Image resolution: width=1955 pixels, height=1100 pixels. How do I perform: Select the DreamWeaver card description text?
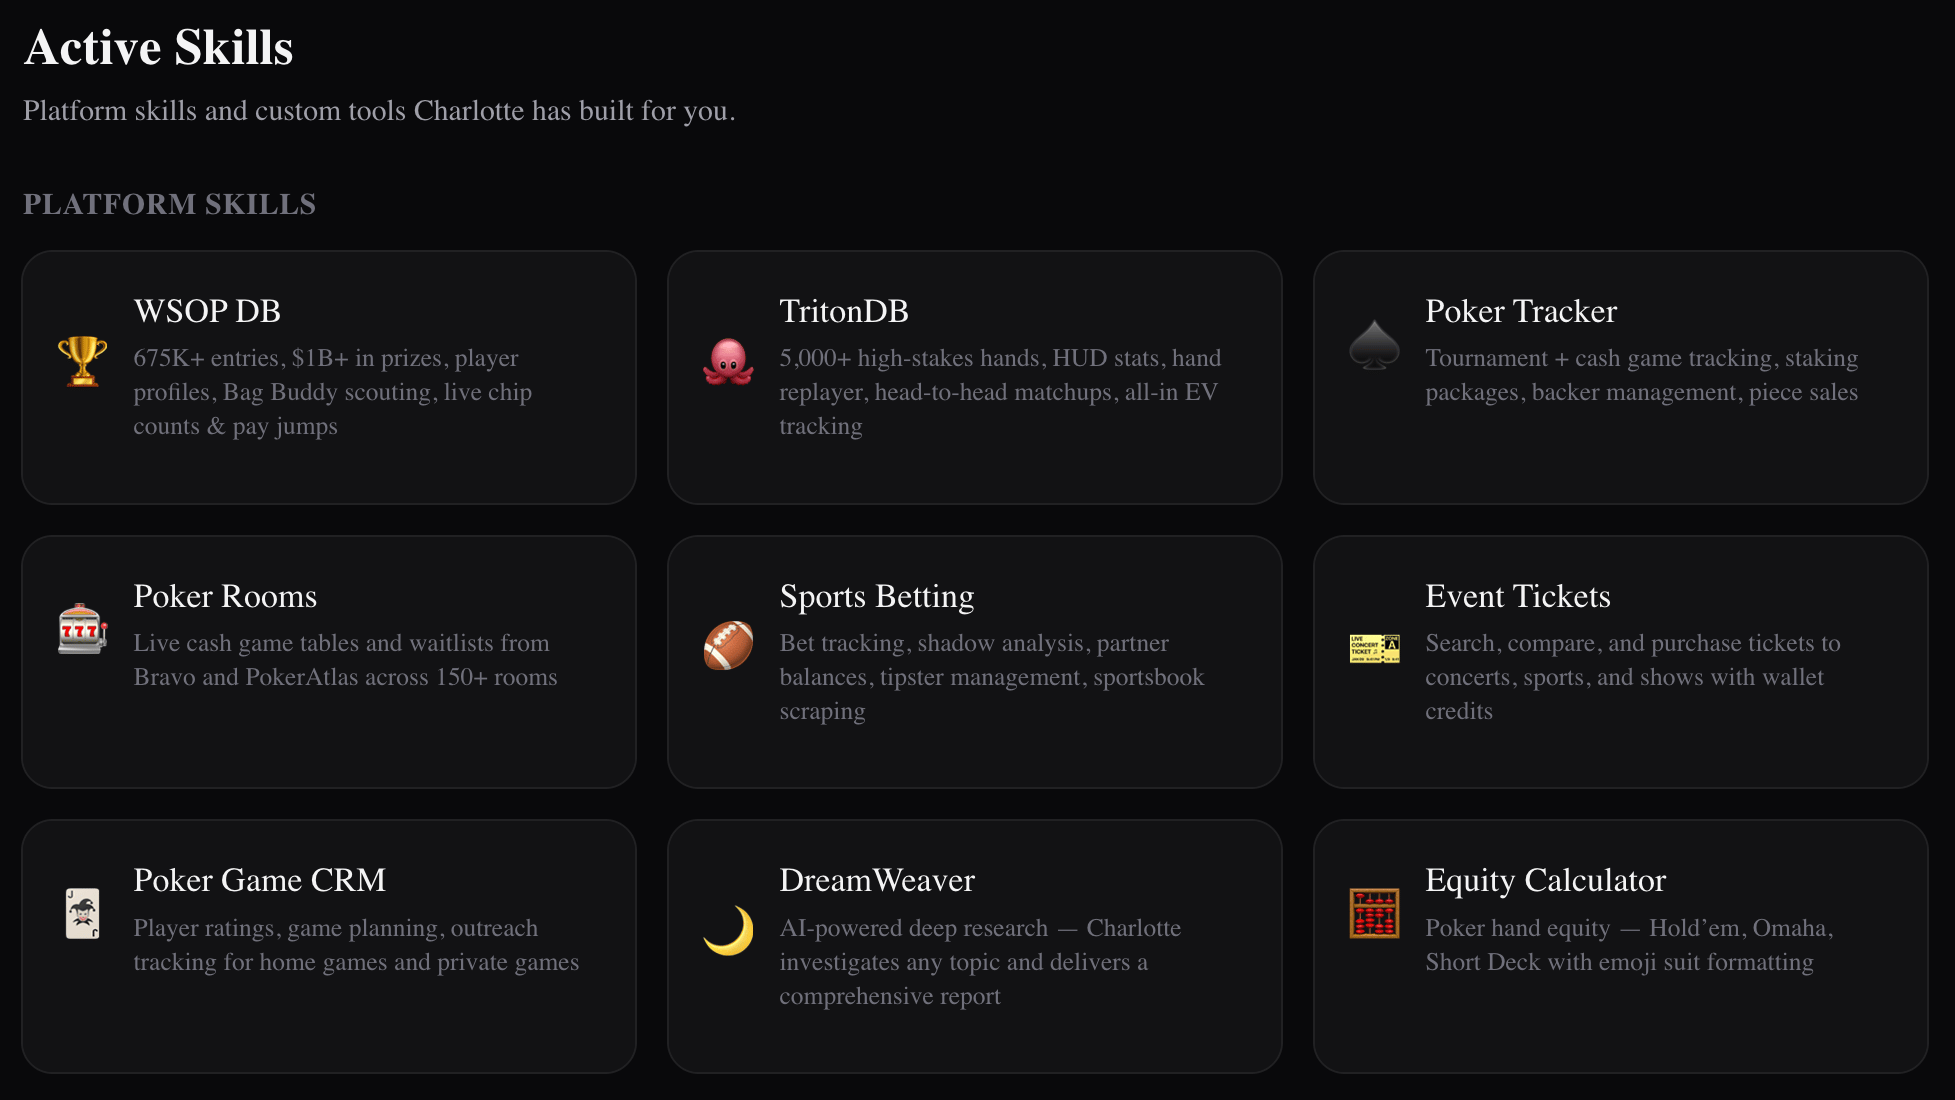tap(980, 962)
